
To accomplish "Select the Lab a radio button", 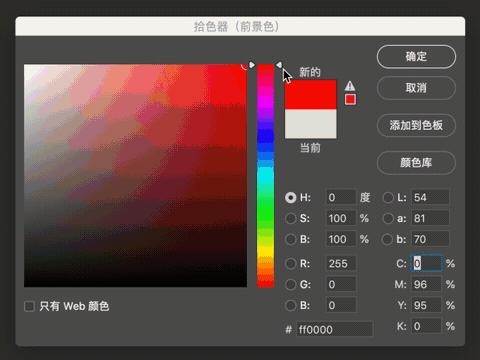I will (388, 218).
